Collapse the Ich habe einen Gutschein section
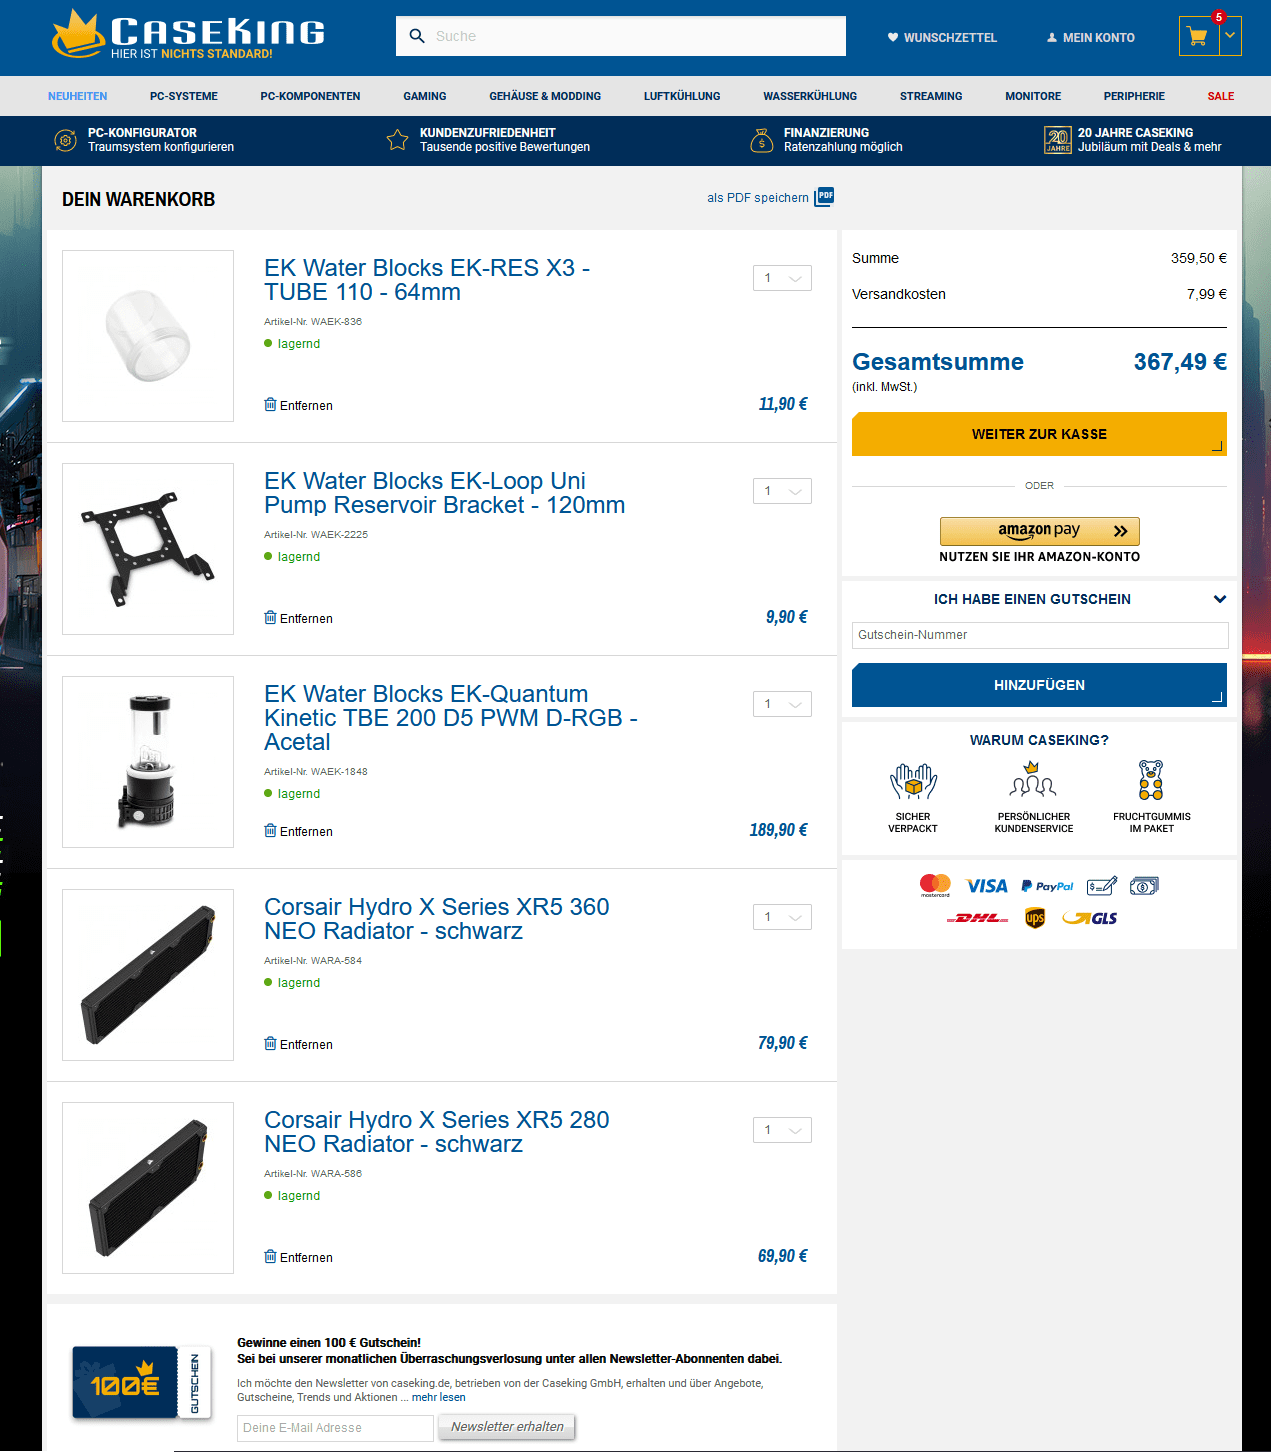Image resolution: width=1271 pixels, height=1452 pixels. [1220, 599]
